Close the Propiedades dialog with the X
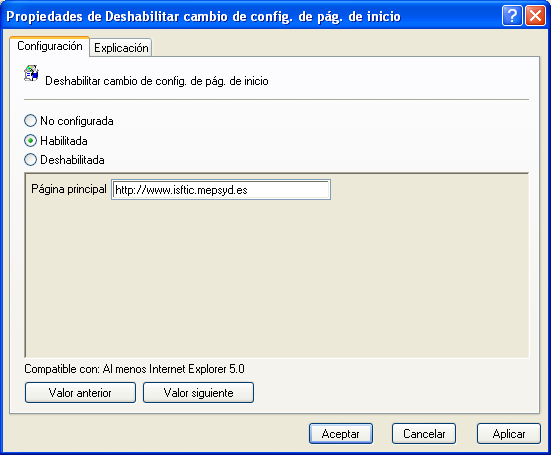551x455 pixels. point(535,16)
